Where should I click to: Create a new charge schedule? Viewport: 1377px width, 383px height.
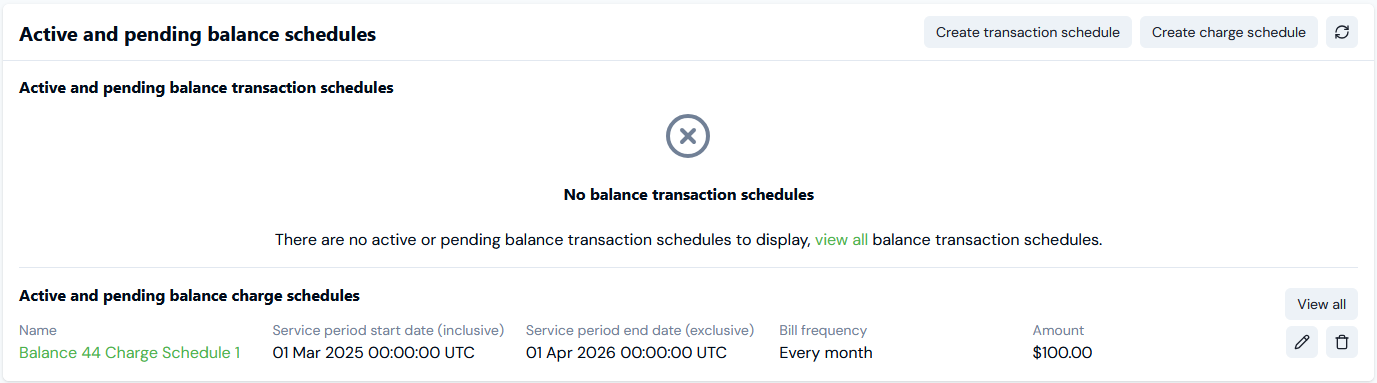tap(1229, 32)
